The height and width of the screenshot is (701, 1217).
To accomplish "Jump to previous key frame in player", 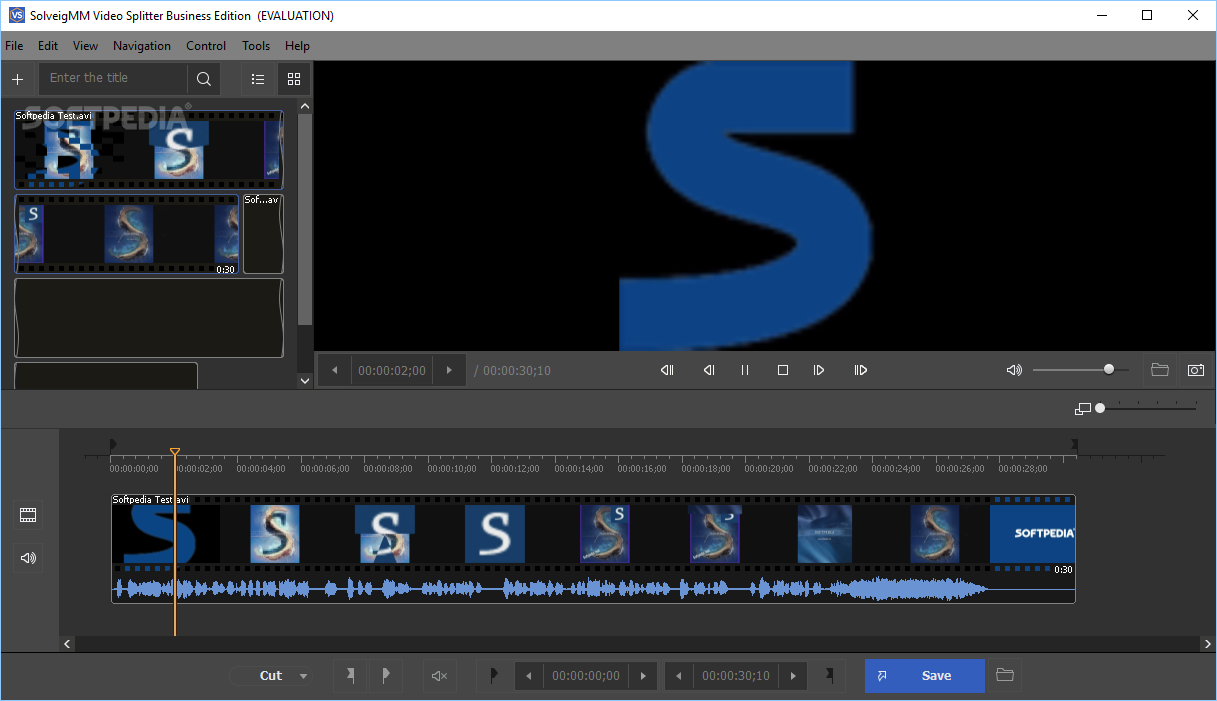I will tap(667, 370).
